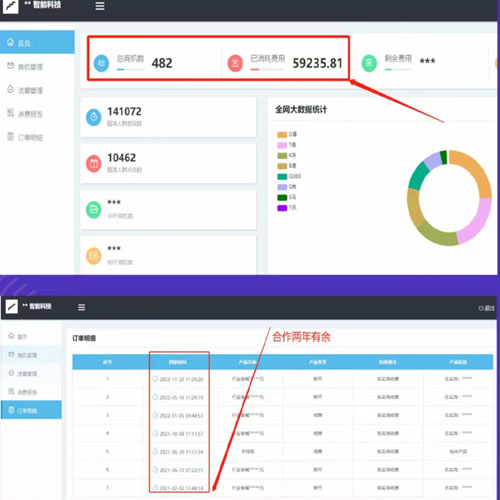Click the red calendar icon next to 10462
The image size is (500, 500).
(x=94, y=164)
